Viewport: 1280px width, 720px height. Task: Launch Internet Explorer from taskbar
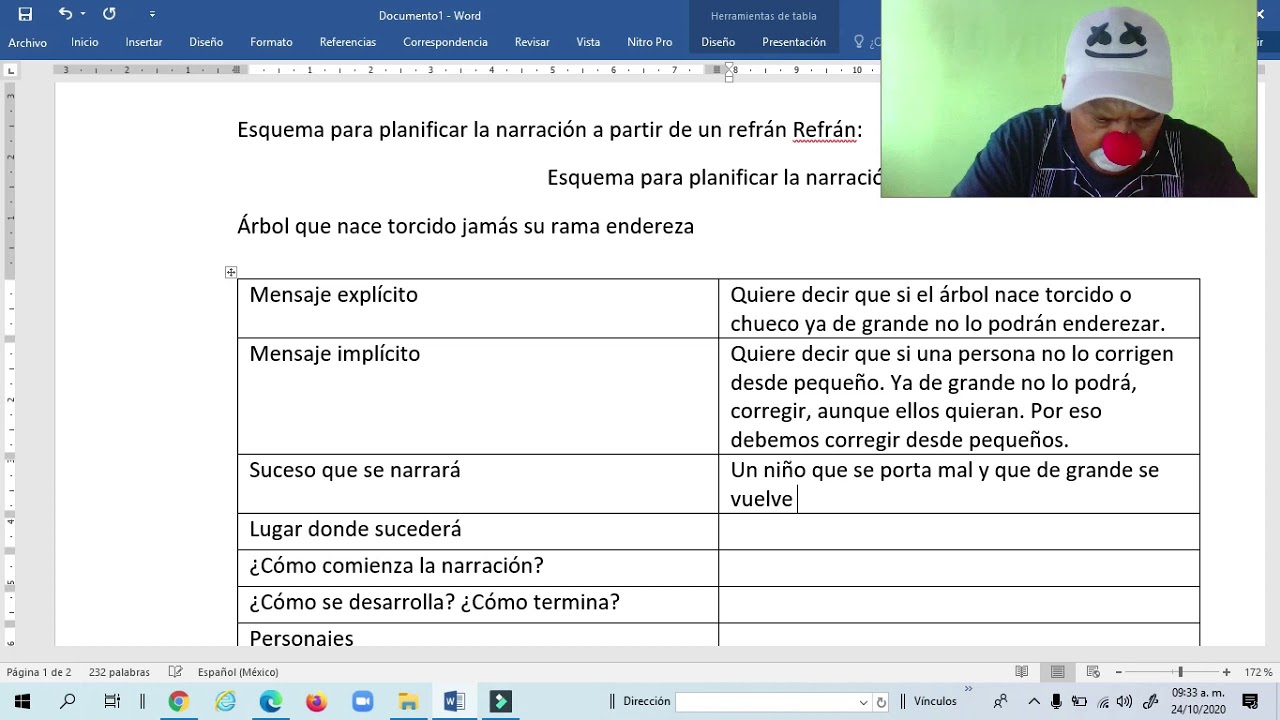pyautogui.click(x=225, y=702)
